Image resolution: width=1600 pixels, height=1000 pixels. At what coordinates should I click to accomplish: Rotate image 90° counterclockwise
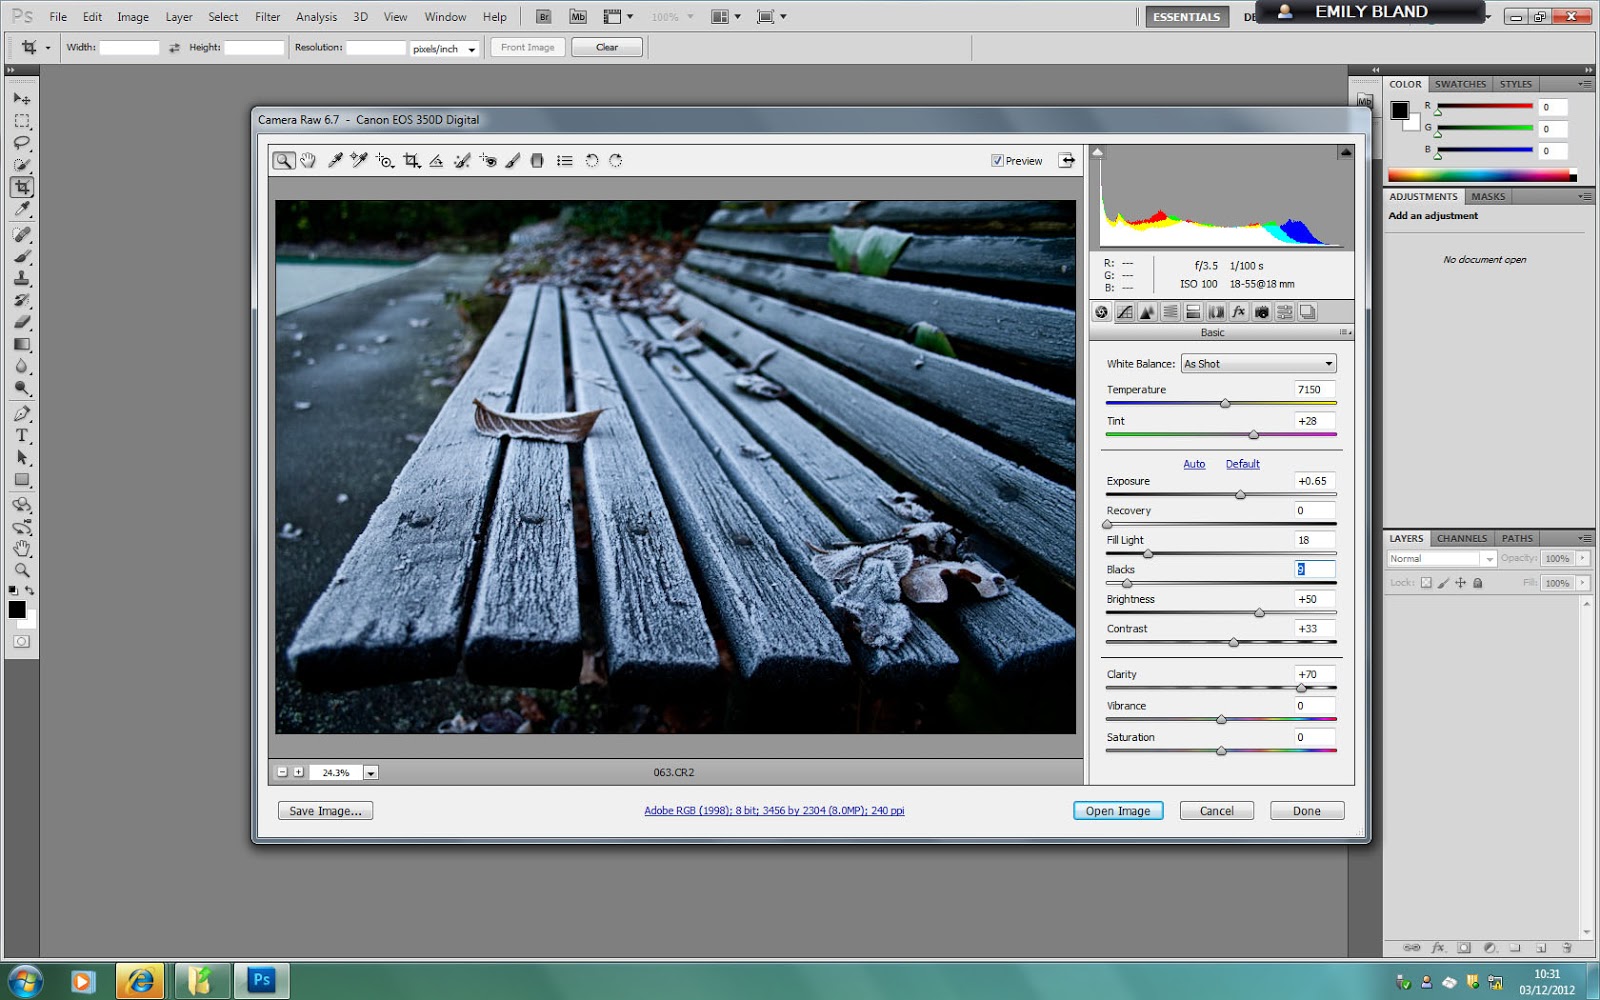(x=592, y=161)
